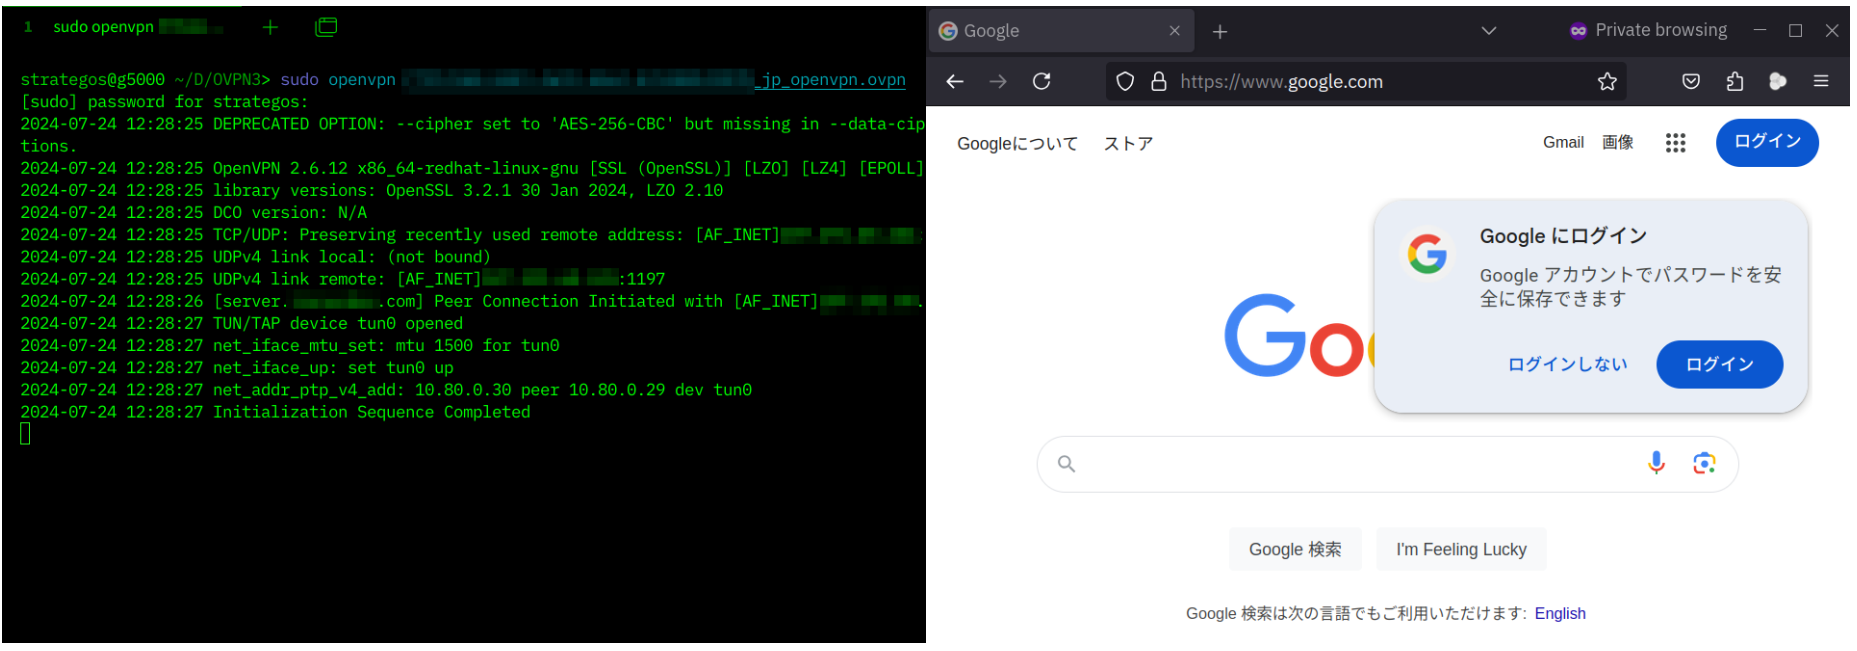Click 'Google にログイン' popup heading
This screenshot has height=651, width=1857.
click(x=1563, y=236)
